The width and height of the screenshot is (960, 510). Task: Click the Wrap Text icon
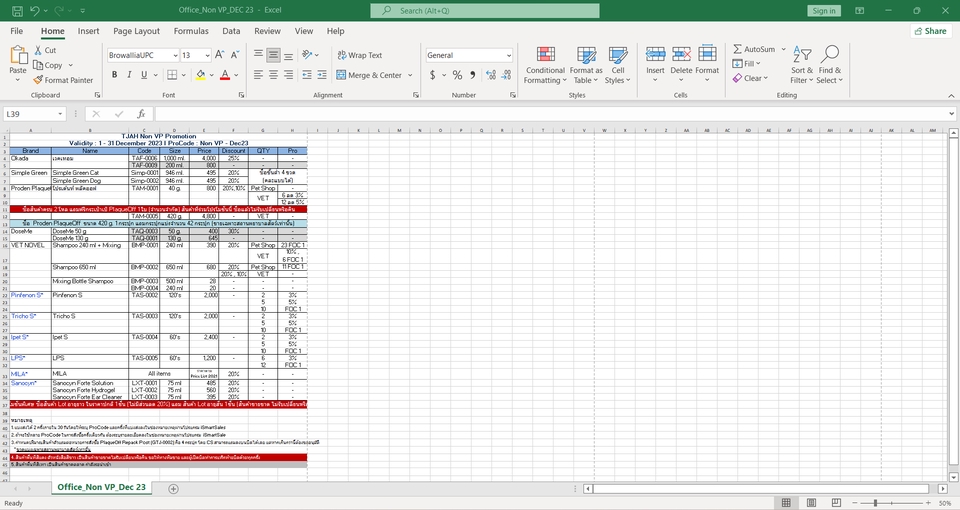click(342, 55)
